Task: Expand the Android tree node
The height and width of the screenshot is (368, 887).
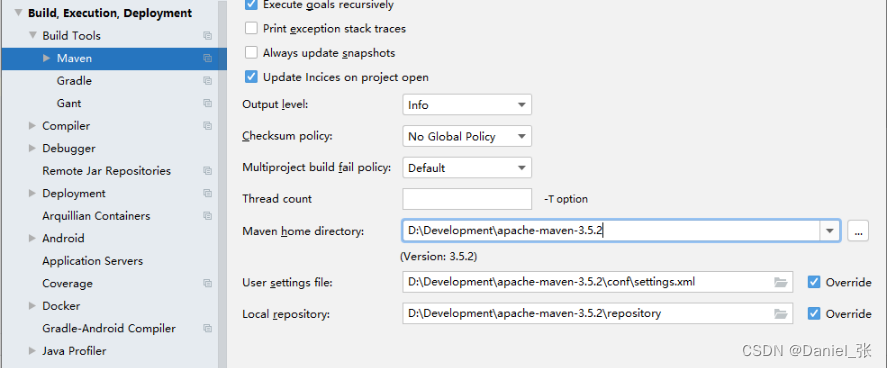Action: (x=32, y=239)
